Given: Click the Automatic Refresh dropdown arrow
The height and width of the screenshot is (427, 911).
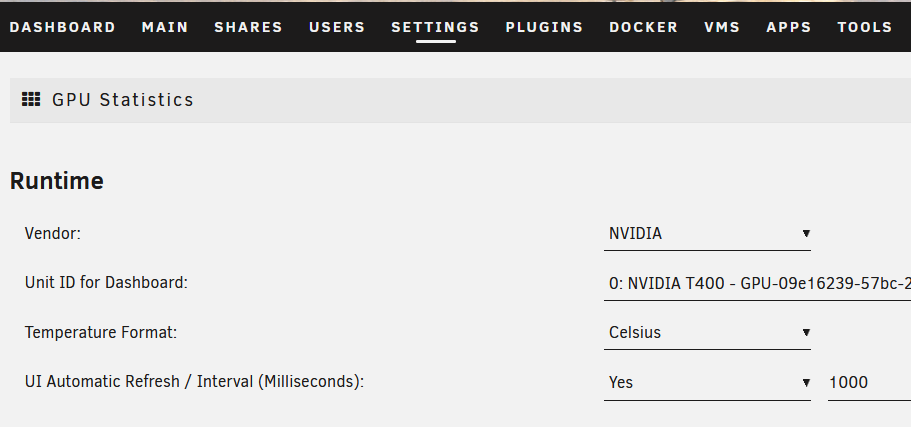Looking at the screenshot, I should pos(806,383).
